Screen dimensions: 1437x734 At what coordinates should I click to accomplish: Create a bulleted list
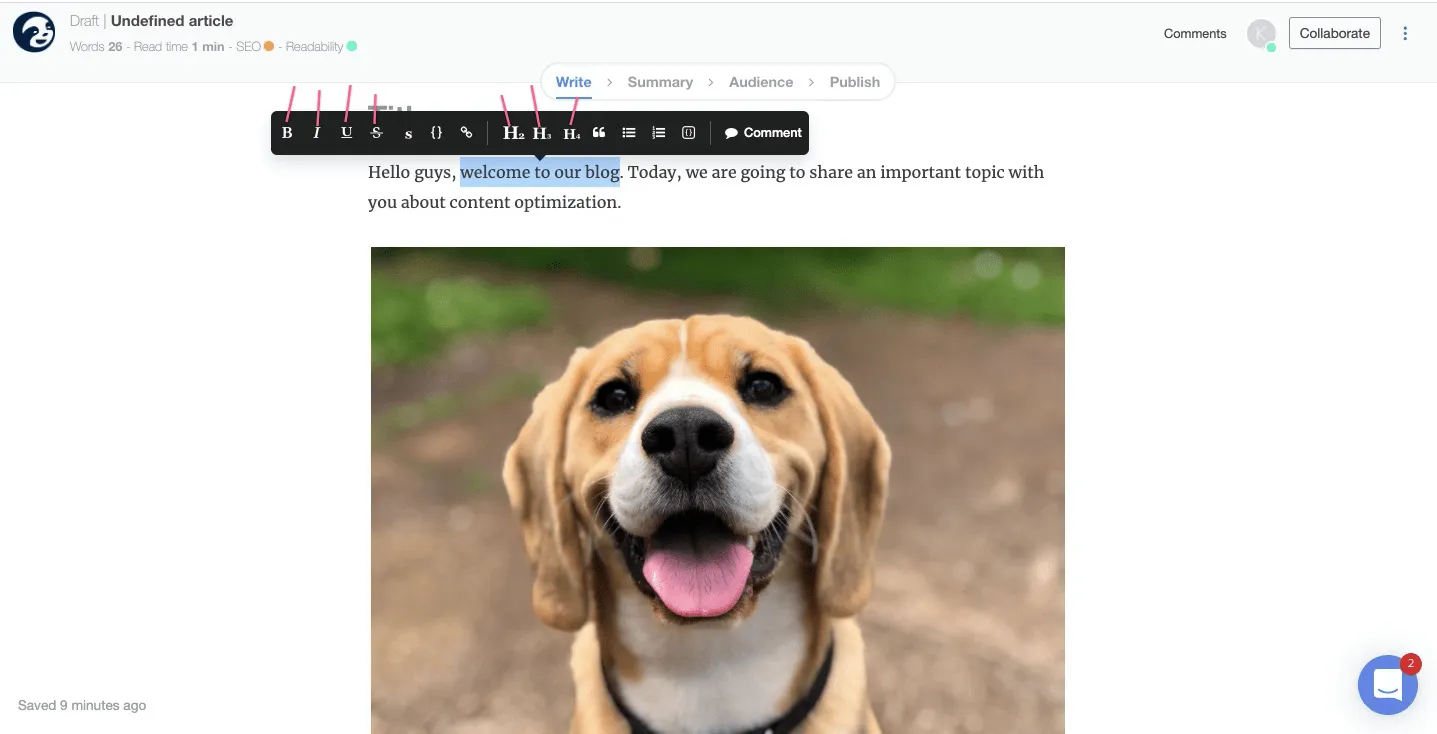click(629, 133)
